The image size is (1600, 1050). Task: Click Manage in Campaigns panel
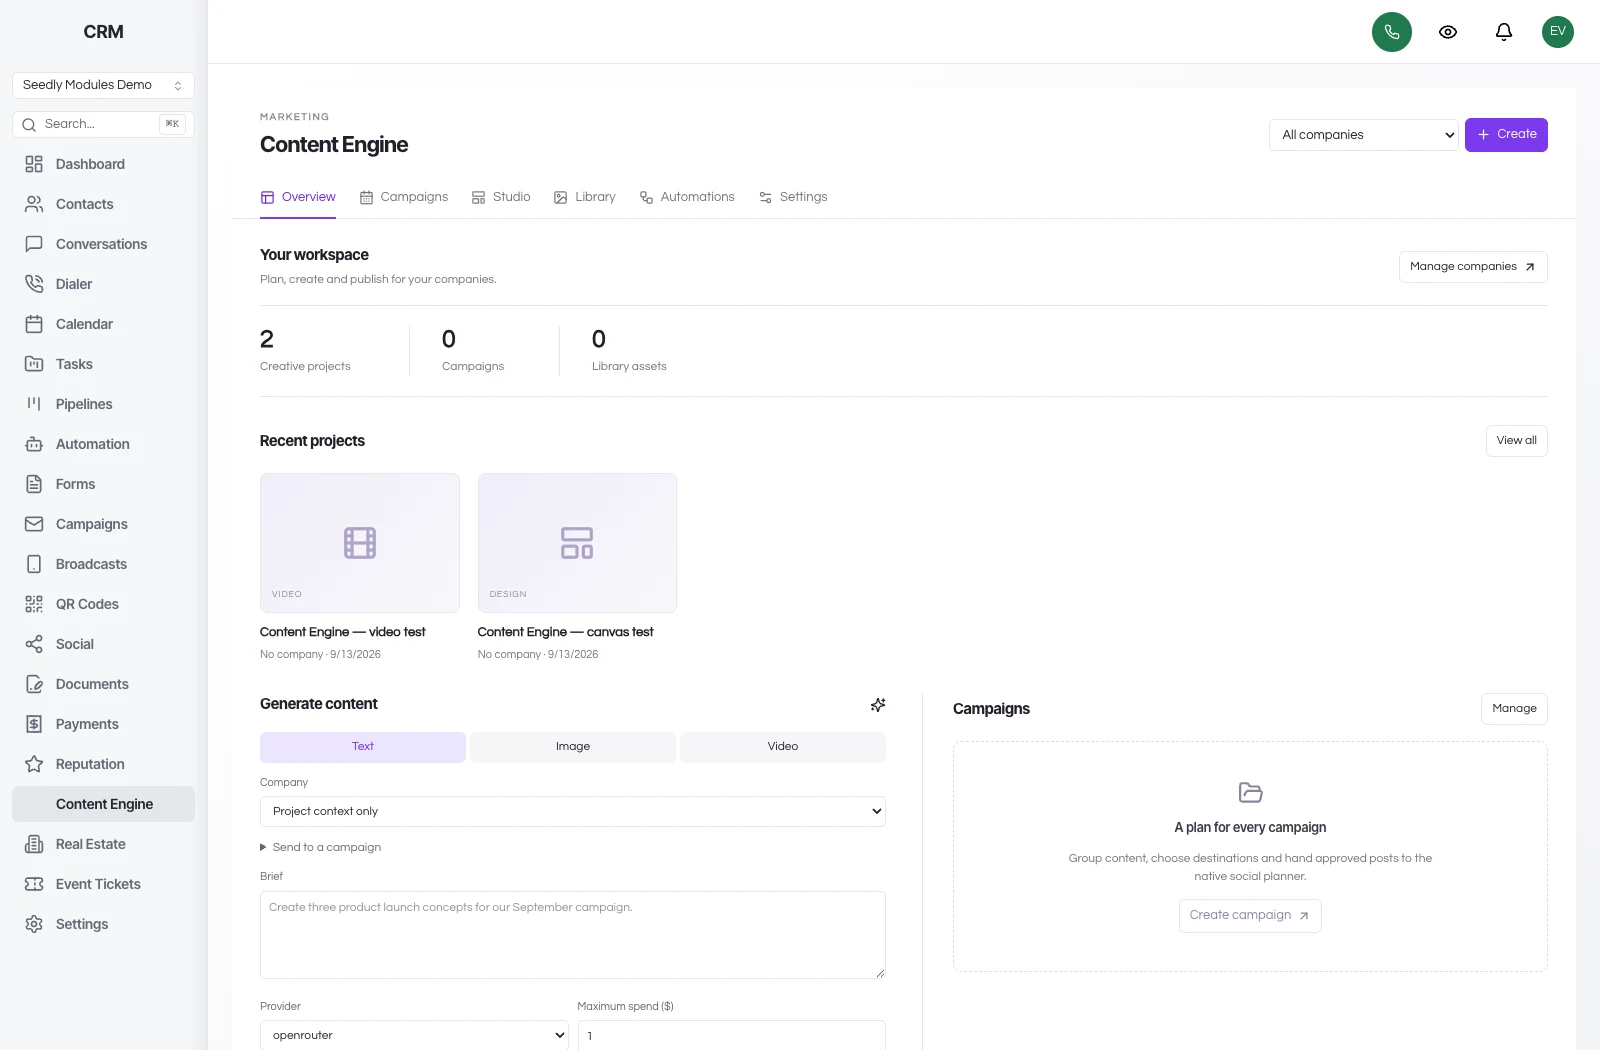click(1514, 709)
